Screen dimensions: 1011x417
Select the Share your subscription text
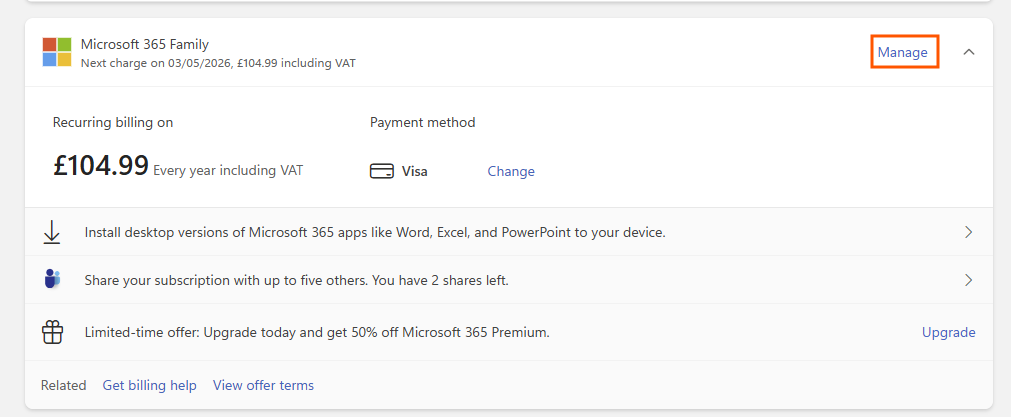[x=296, y=280]
